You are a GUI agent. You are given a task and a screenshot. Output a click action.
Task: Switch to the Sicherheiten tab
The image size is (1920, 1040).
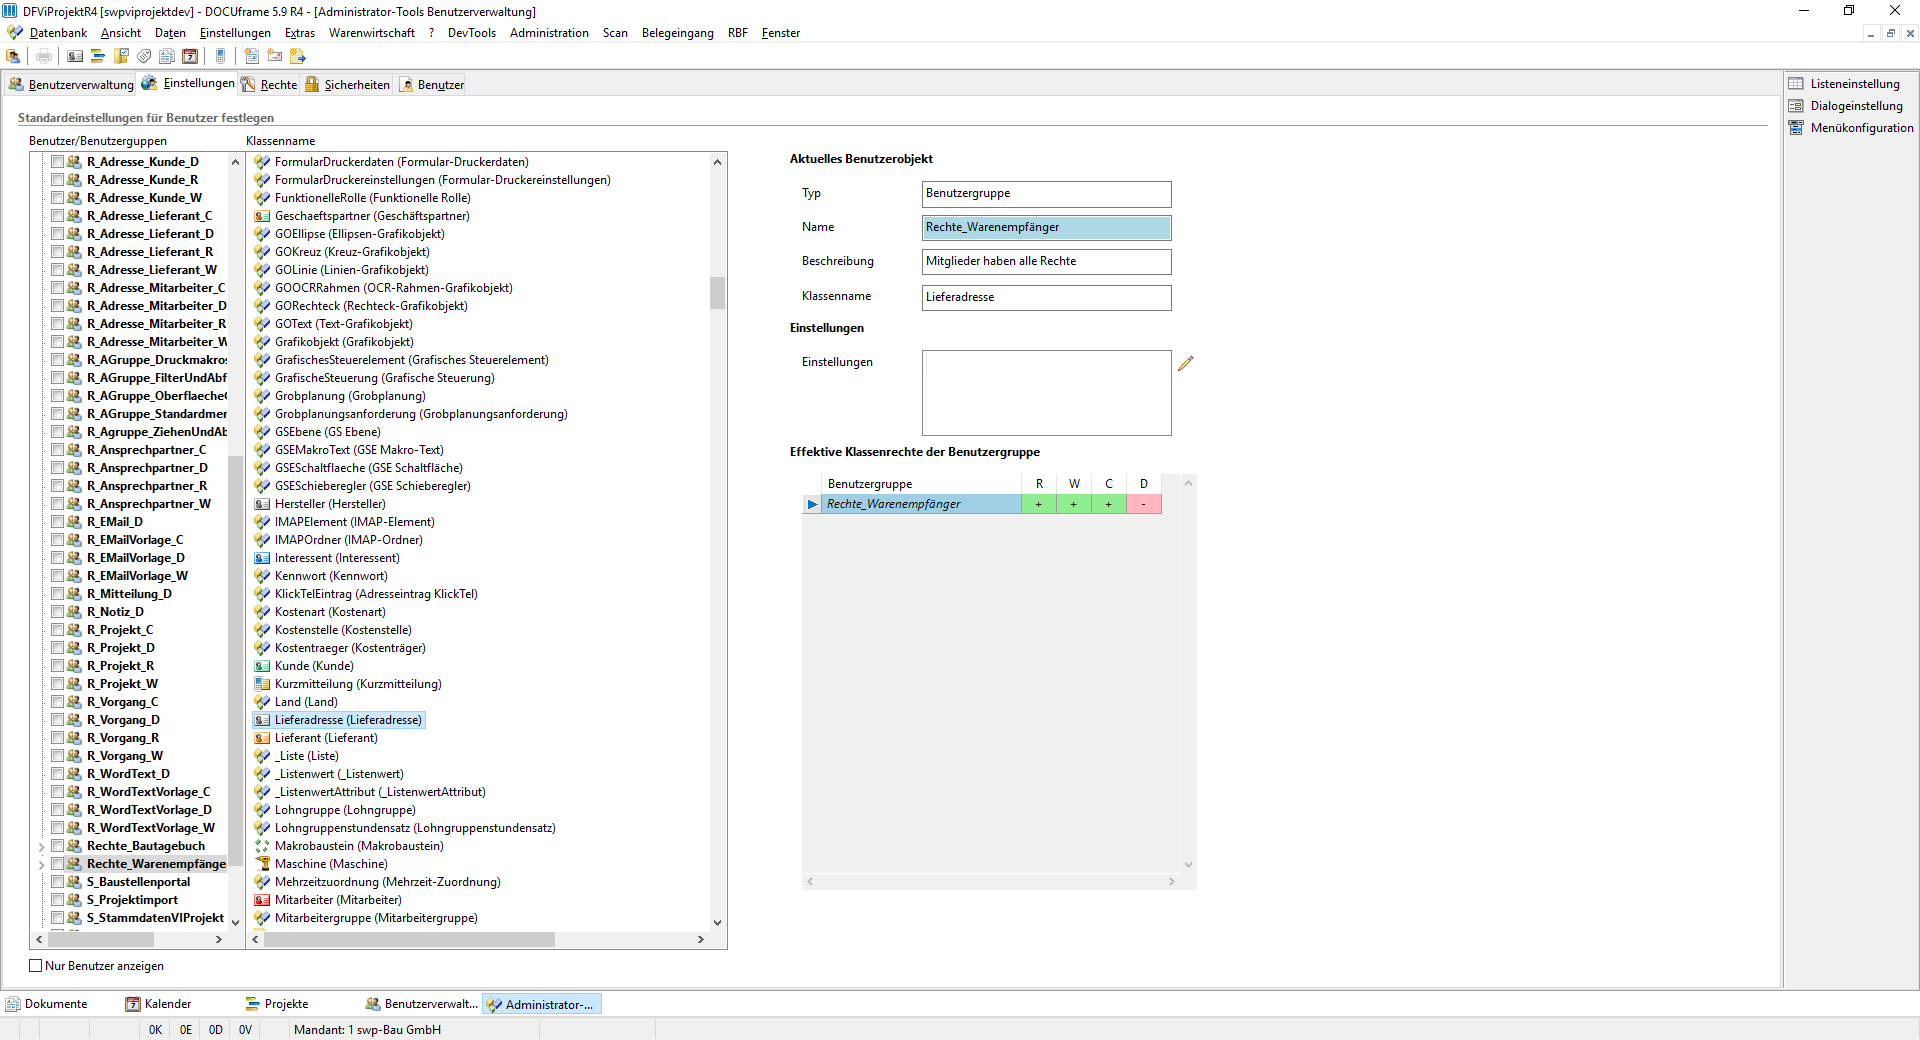click(348, 85)
